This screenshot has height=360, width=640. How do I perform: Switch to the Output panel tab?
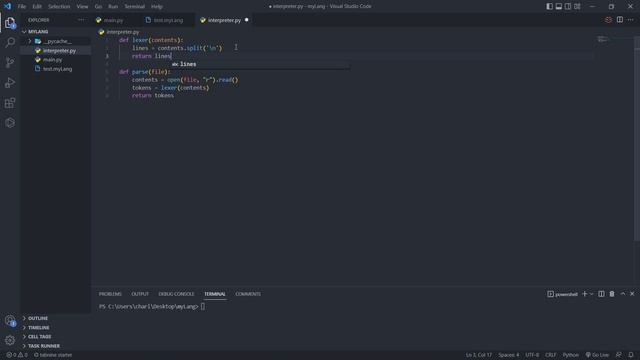140,294
